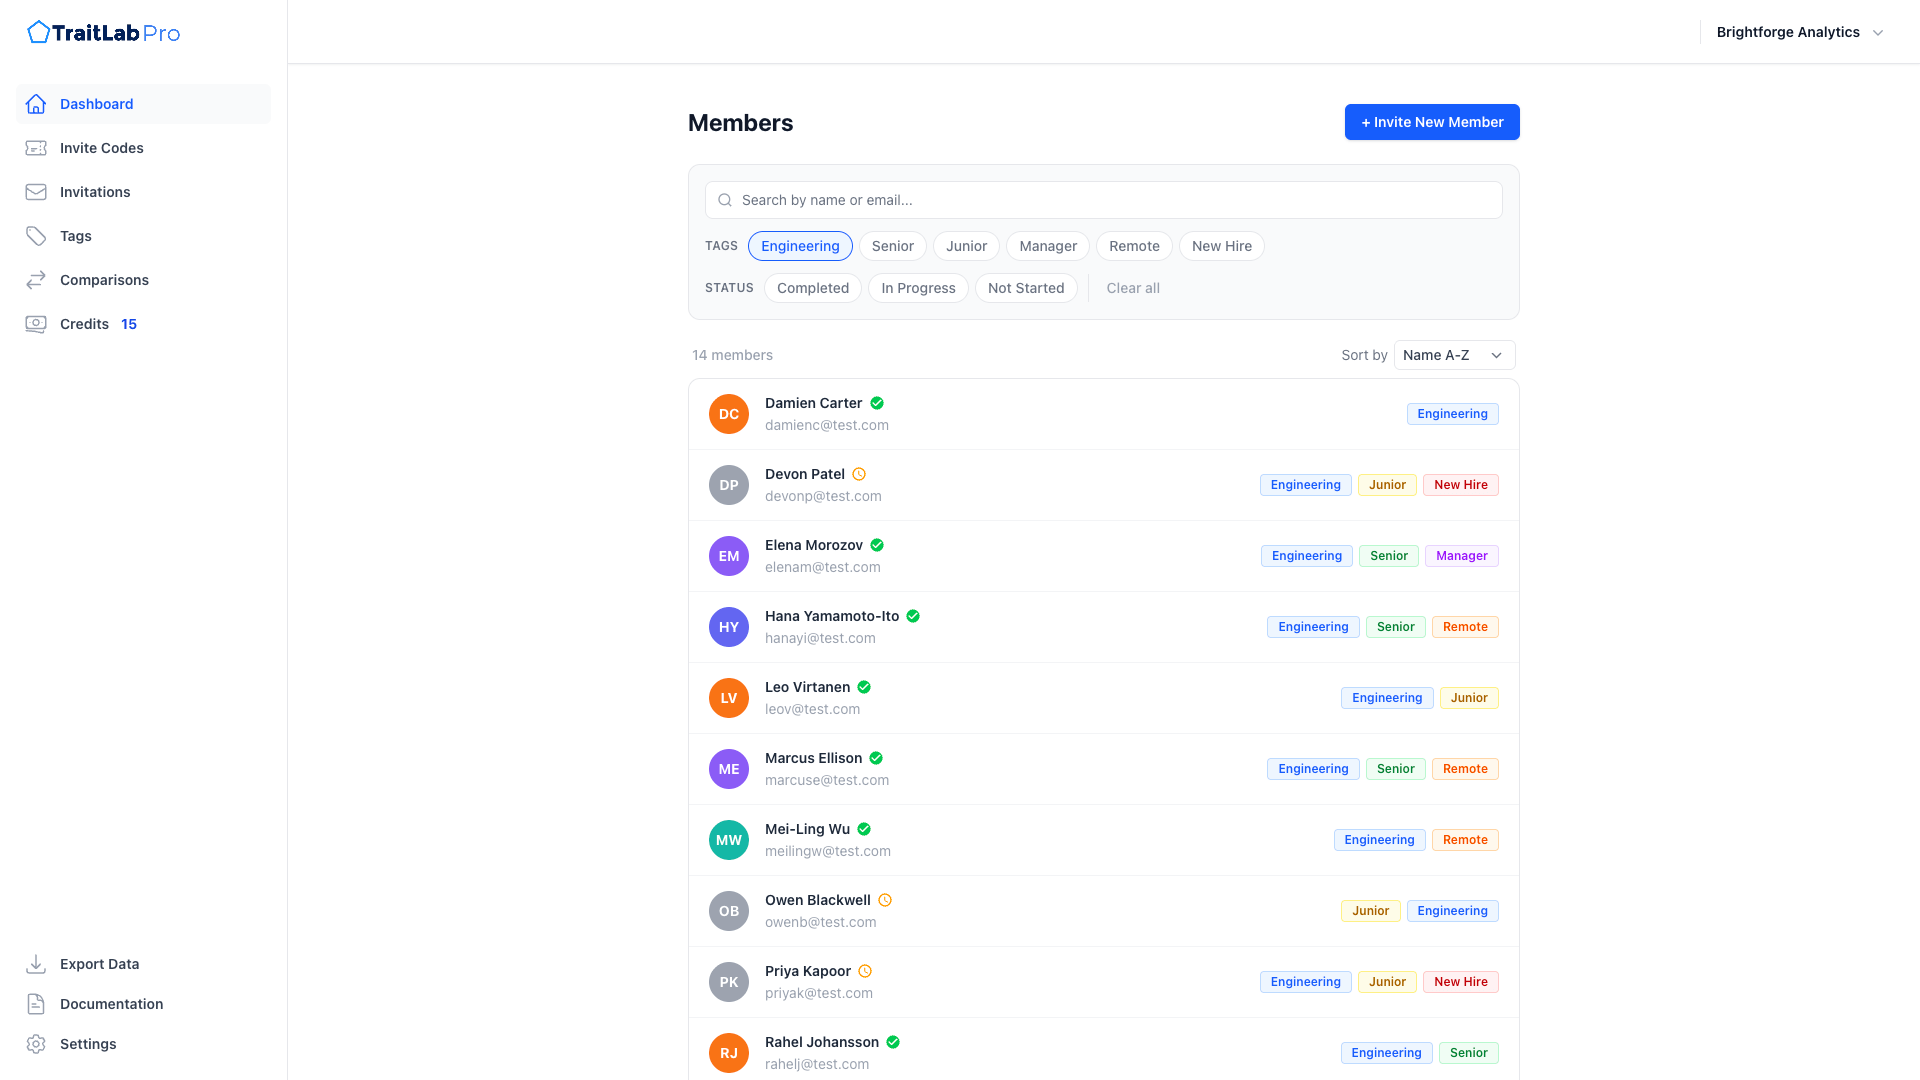Enable the Remote tag filter
The width and height of the screenshot is (1920, 1080).
point(1134,246)
